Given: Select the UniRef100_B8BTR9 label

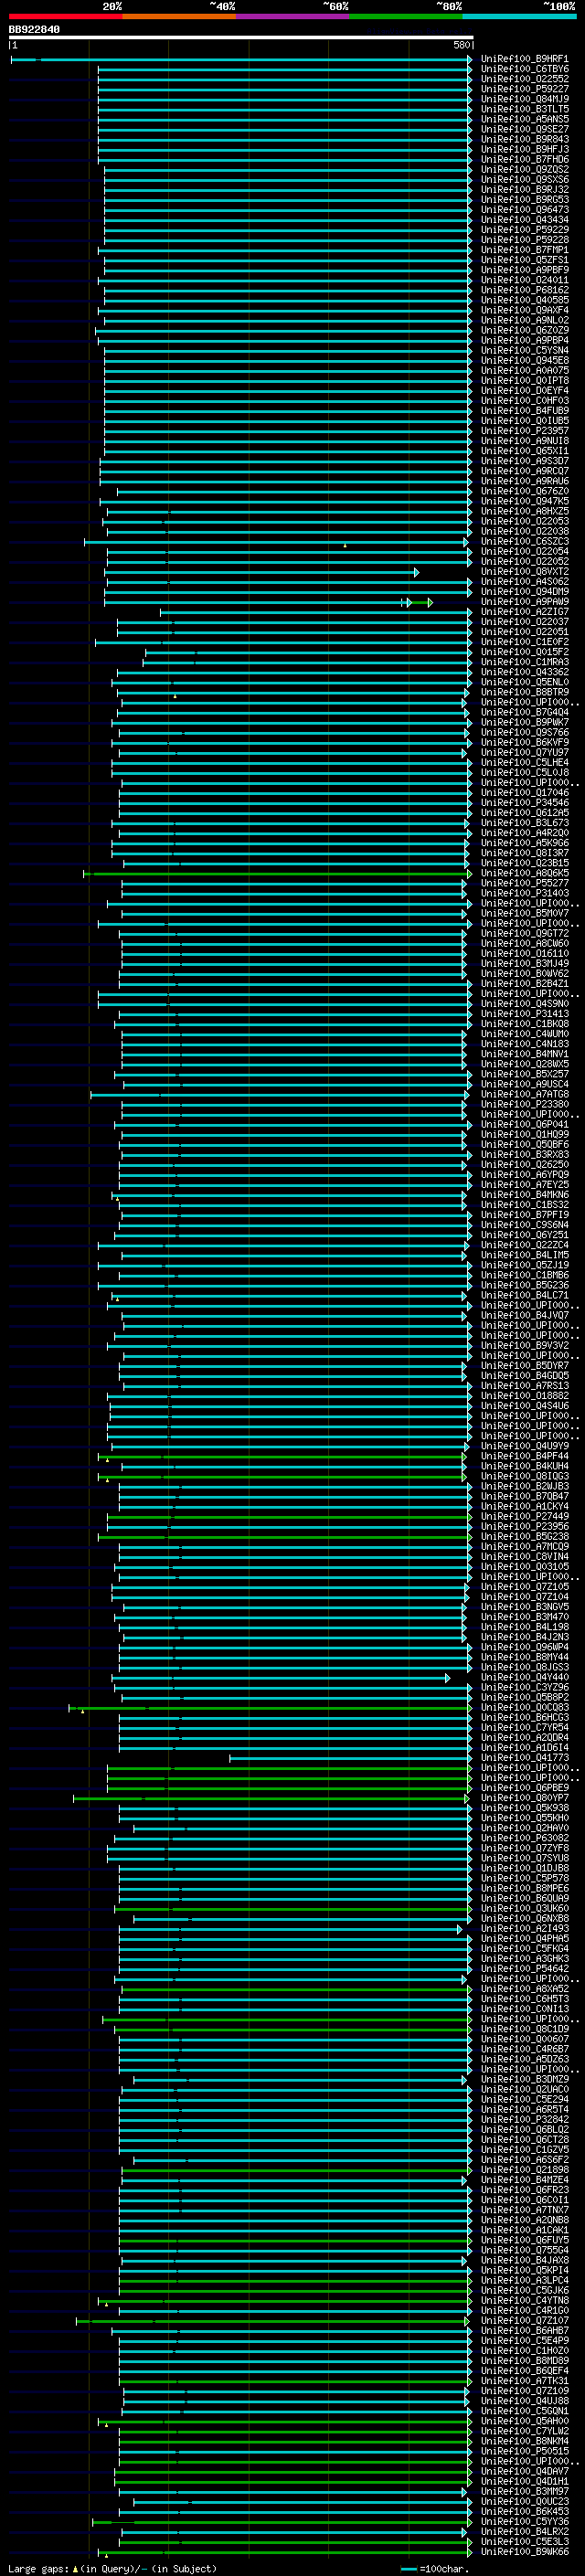Looking at the screenshot, I should (x=524, y=692).
